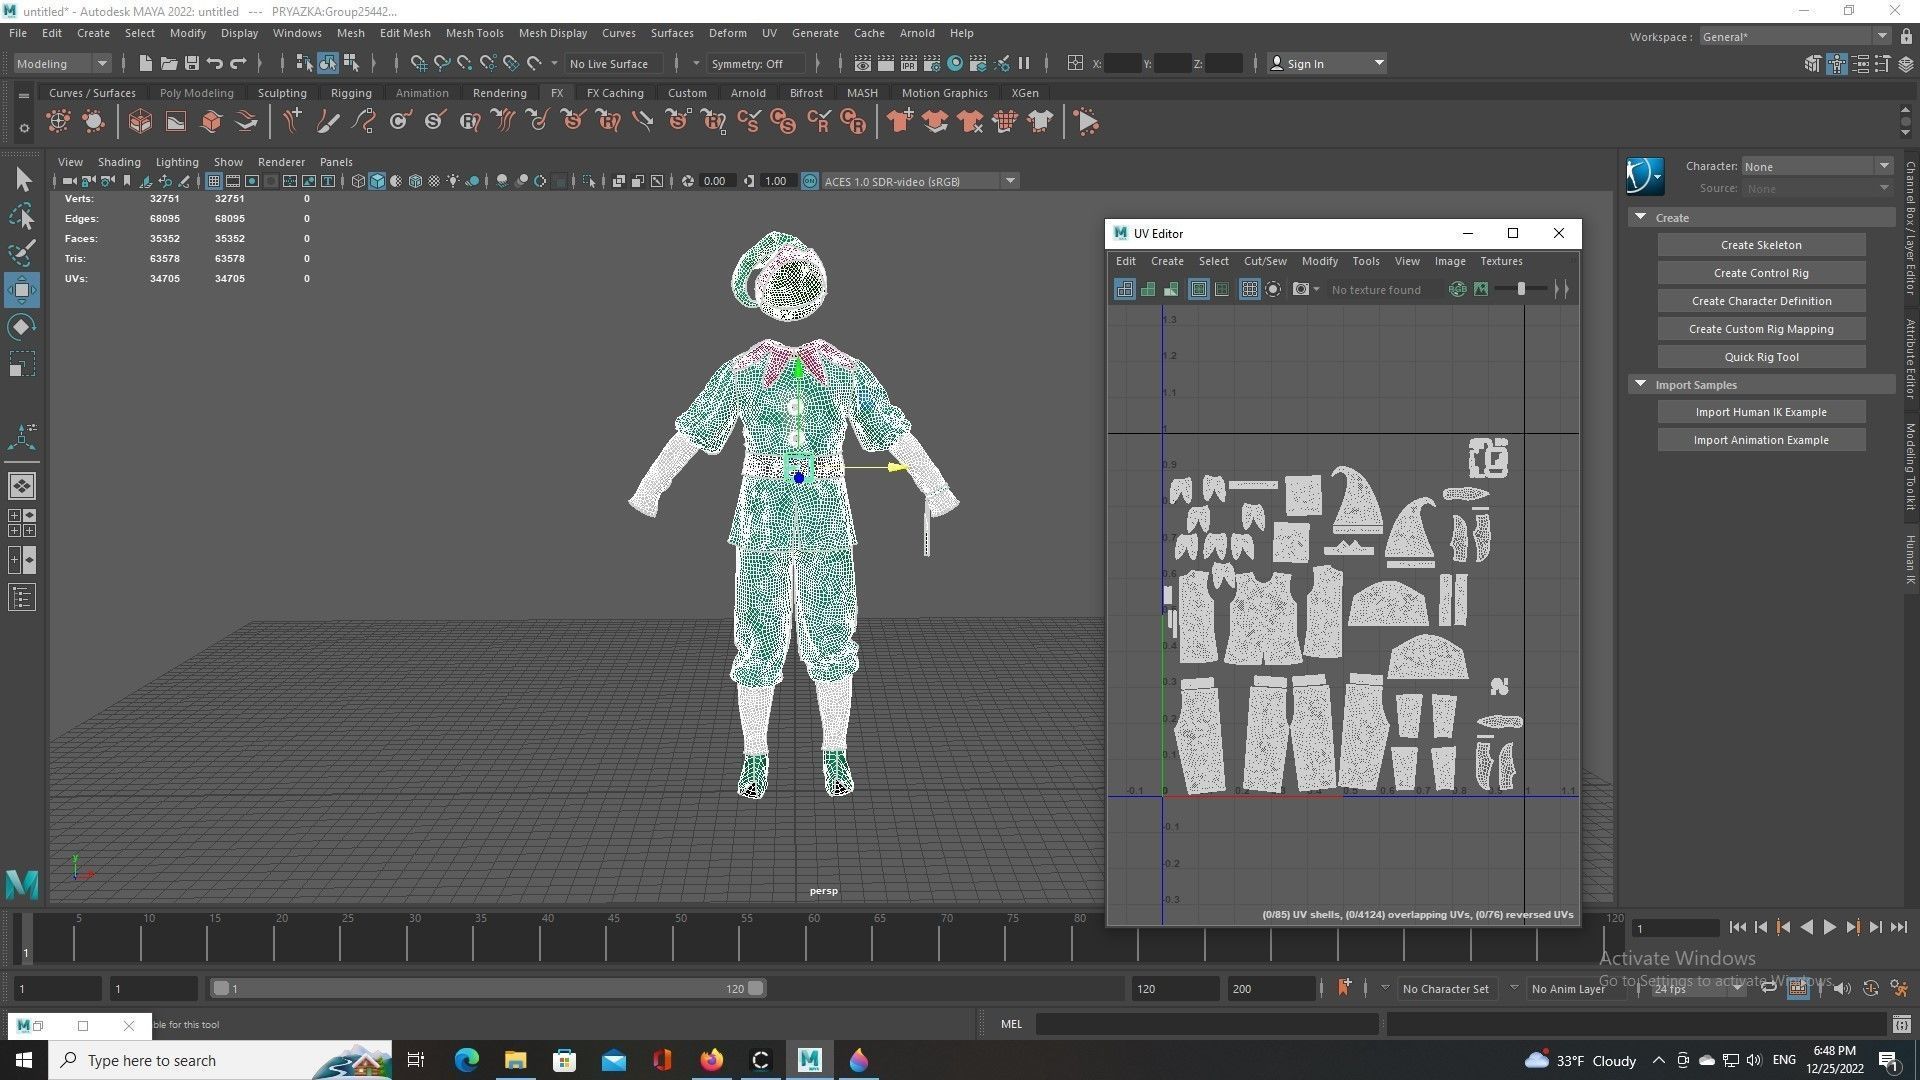Toggle UV Editor texture image display
Viewport: 1920px width, 1080px height.
[x=1481, y=289]
